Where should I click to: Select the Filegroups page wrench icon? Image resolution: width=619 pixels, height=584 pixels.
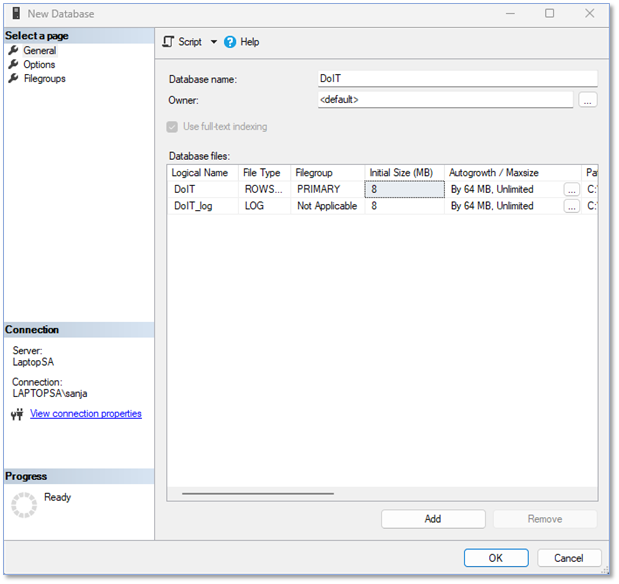click(14, 79)
